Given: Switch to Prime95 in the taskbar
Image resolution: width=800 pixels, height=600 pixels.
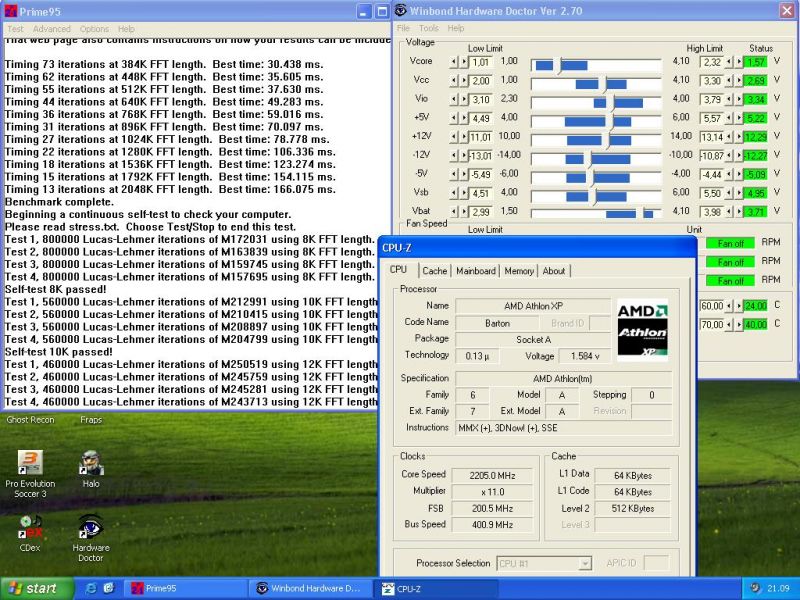Looking at the screenshot, I should pyautogui.click(x=184, y=588).
